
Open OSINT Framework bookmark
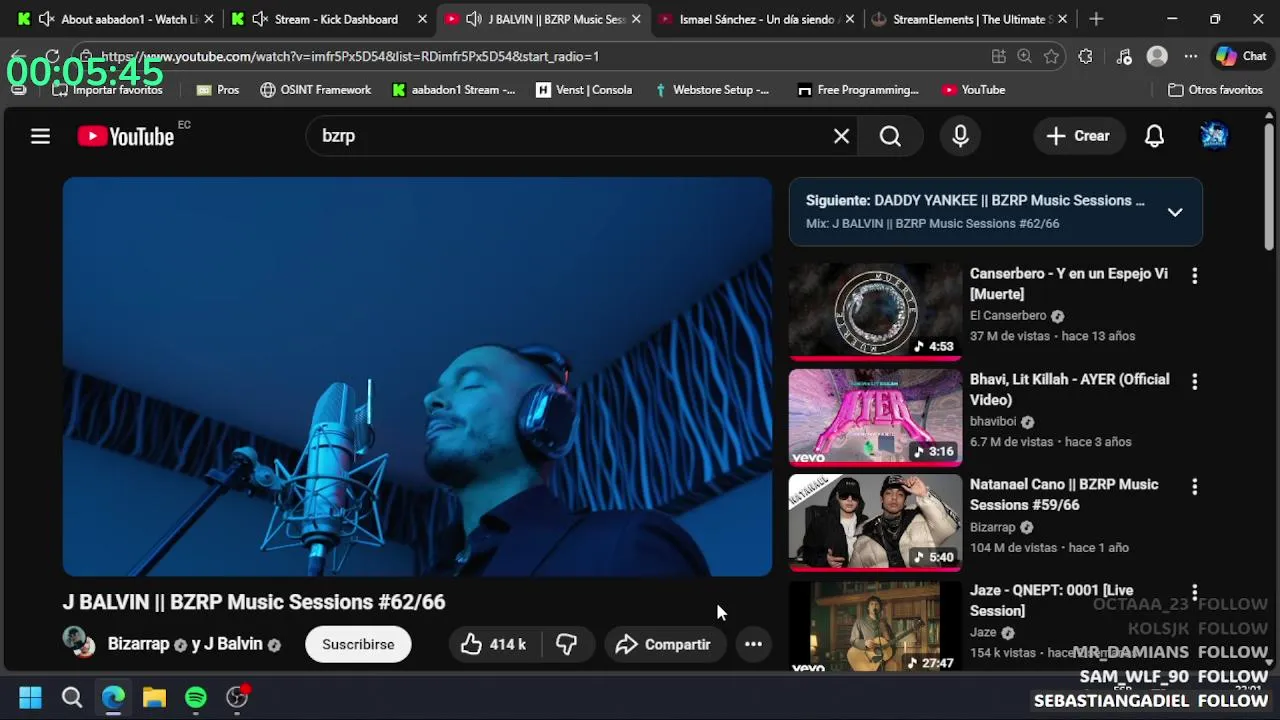[315, 90]
